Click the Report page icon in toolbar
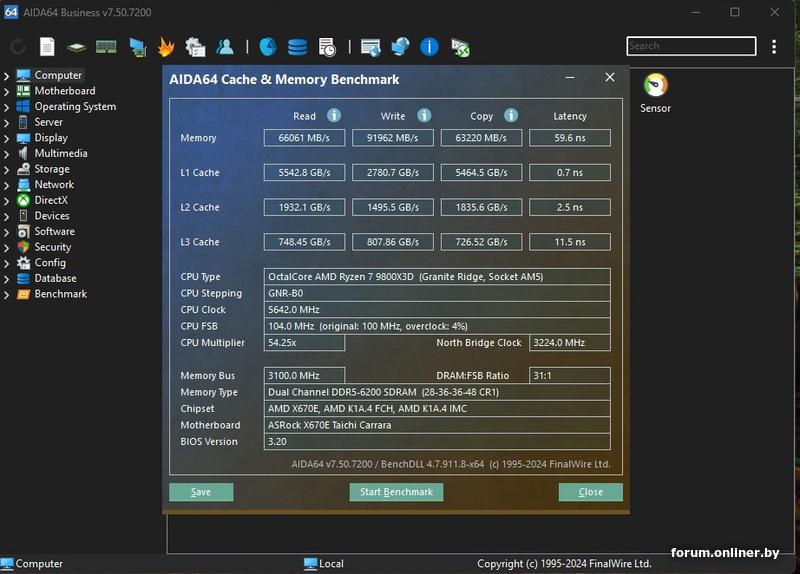The image size is (800, 574). coord(47,47)
